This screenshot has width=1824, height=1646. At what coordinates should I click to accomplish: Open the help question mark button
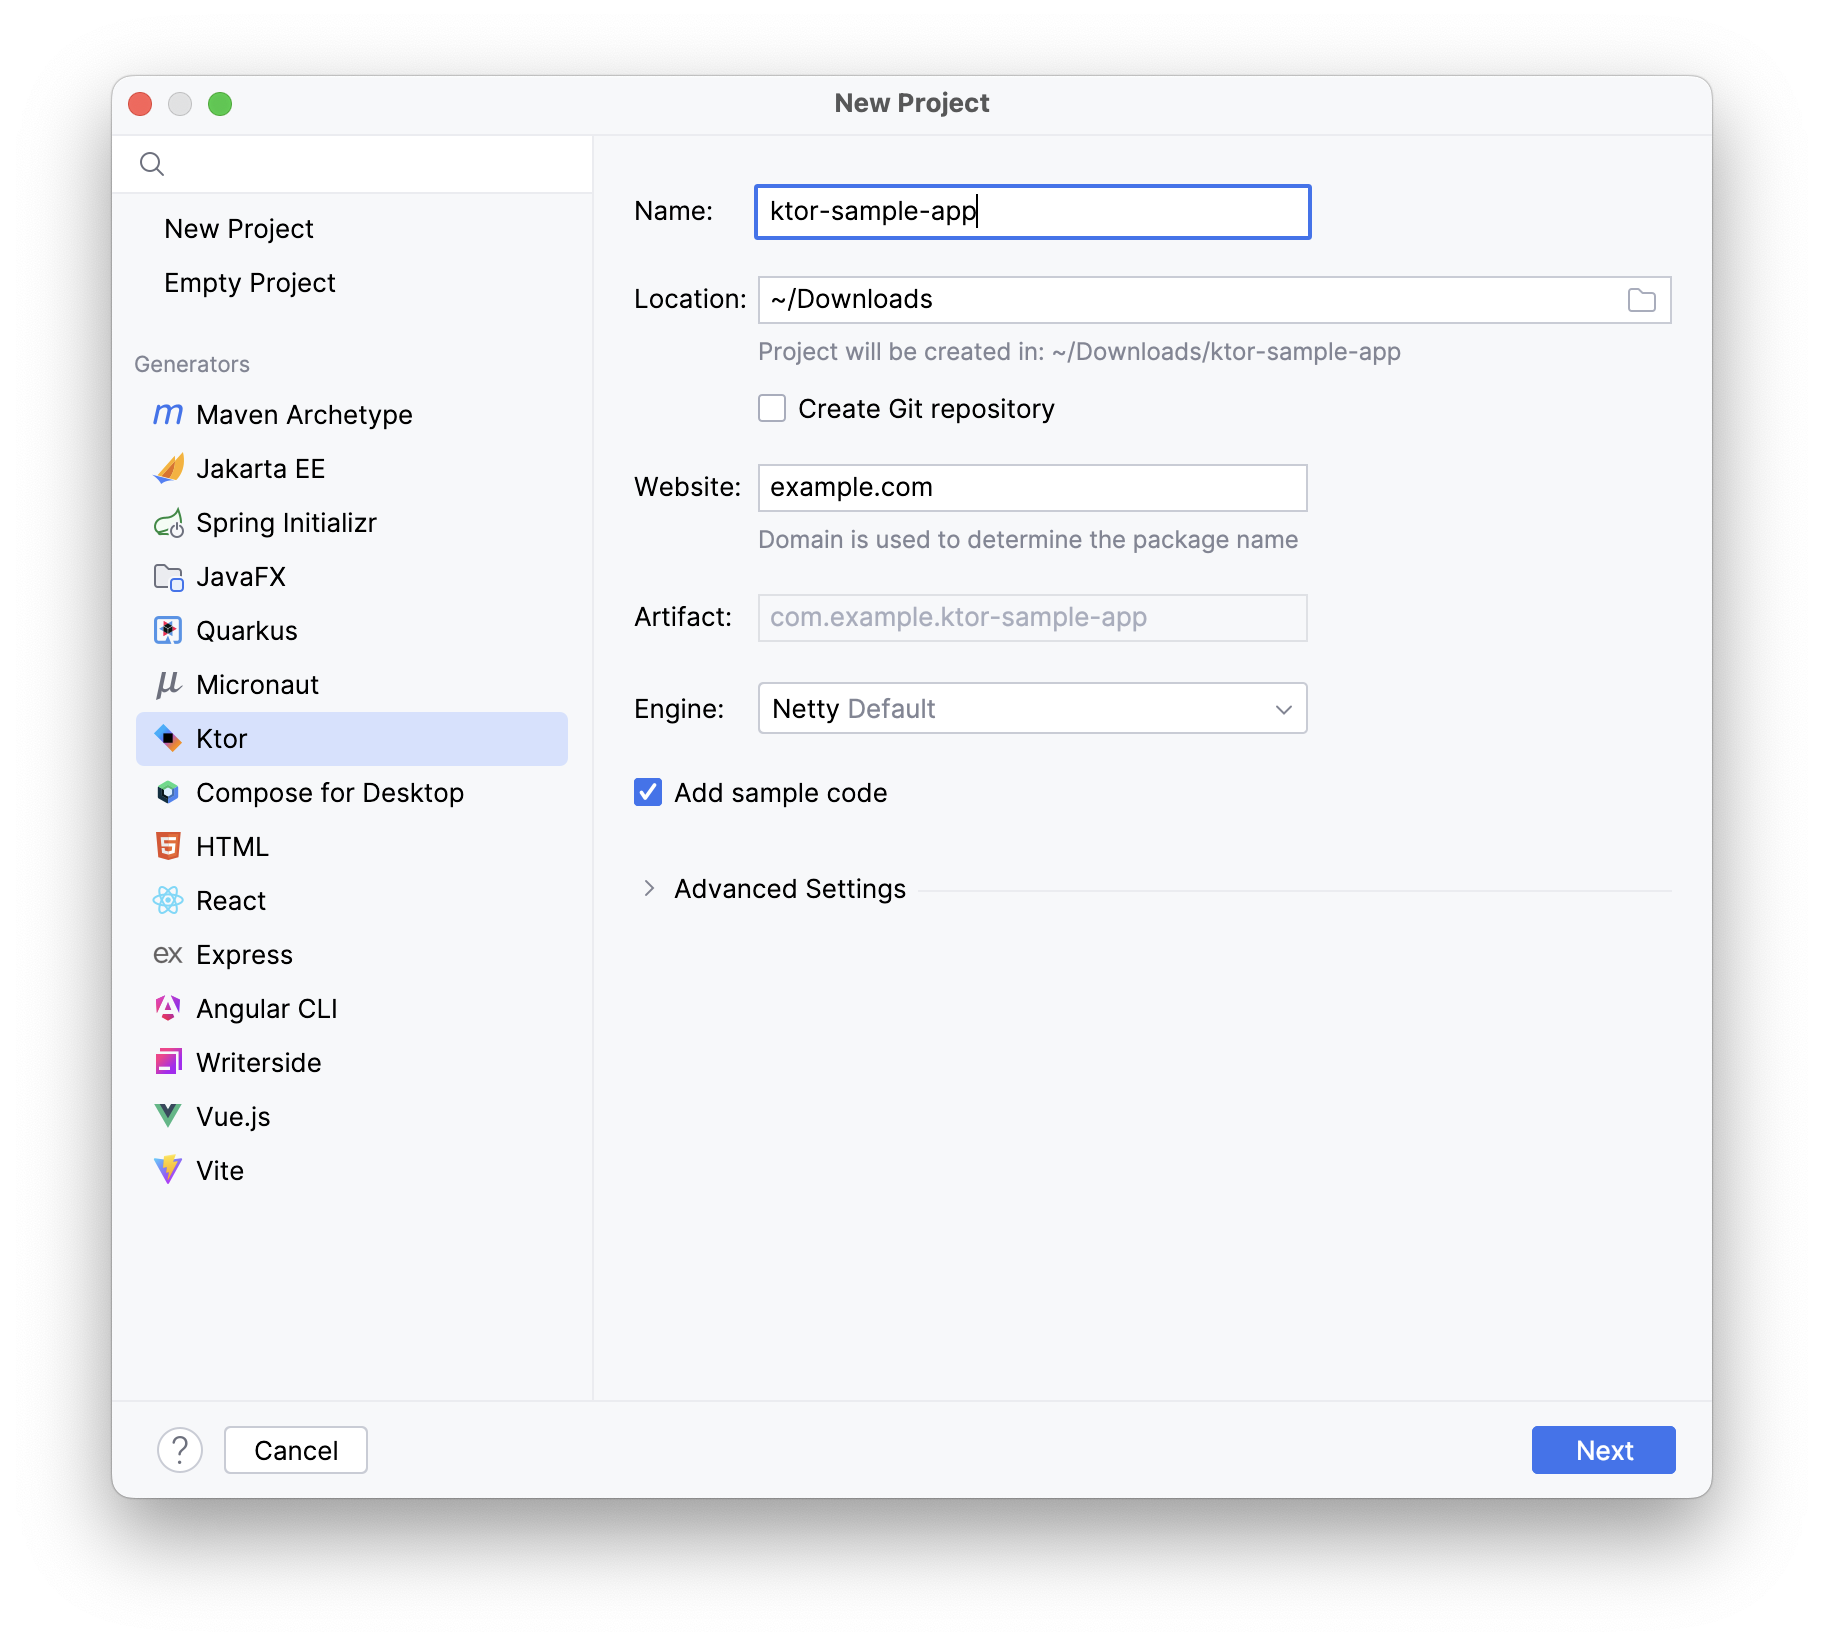(180, 1450)
